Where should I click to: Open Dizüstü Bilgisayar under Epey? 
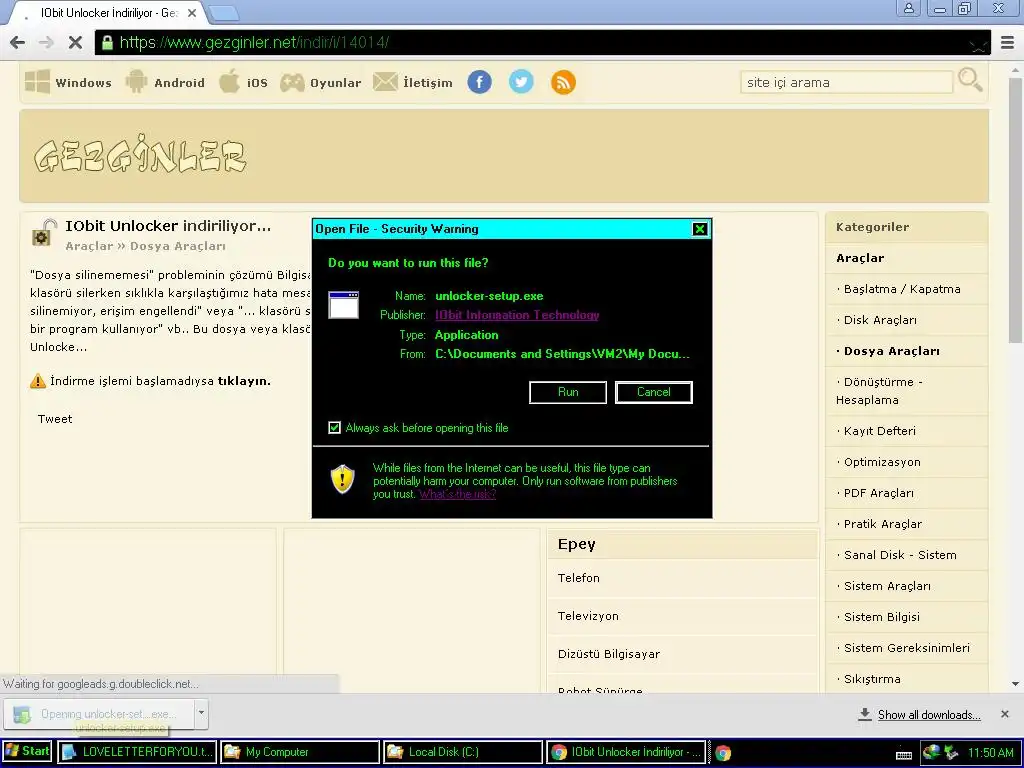pyautogui.click(x=609, y=654)
